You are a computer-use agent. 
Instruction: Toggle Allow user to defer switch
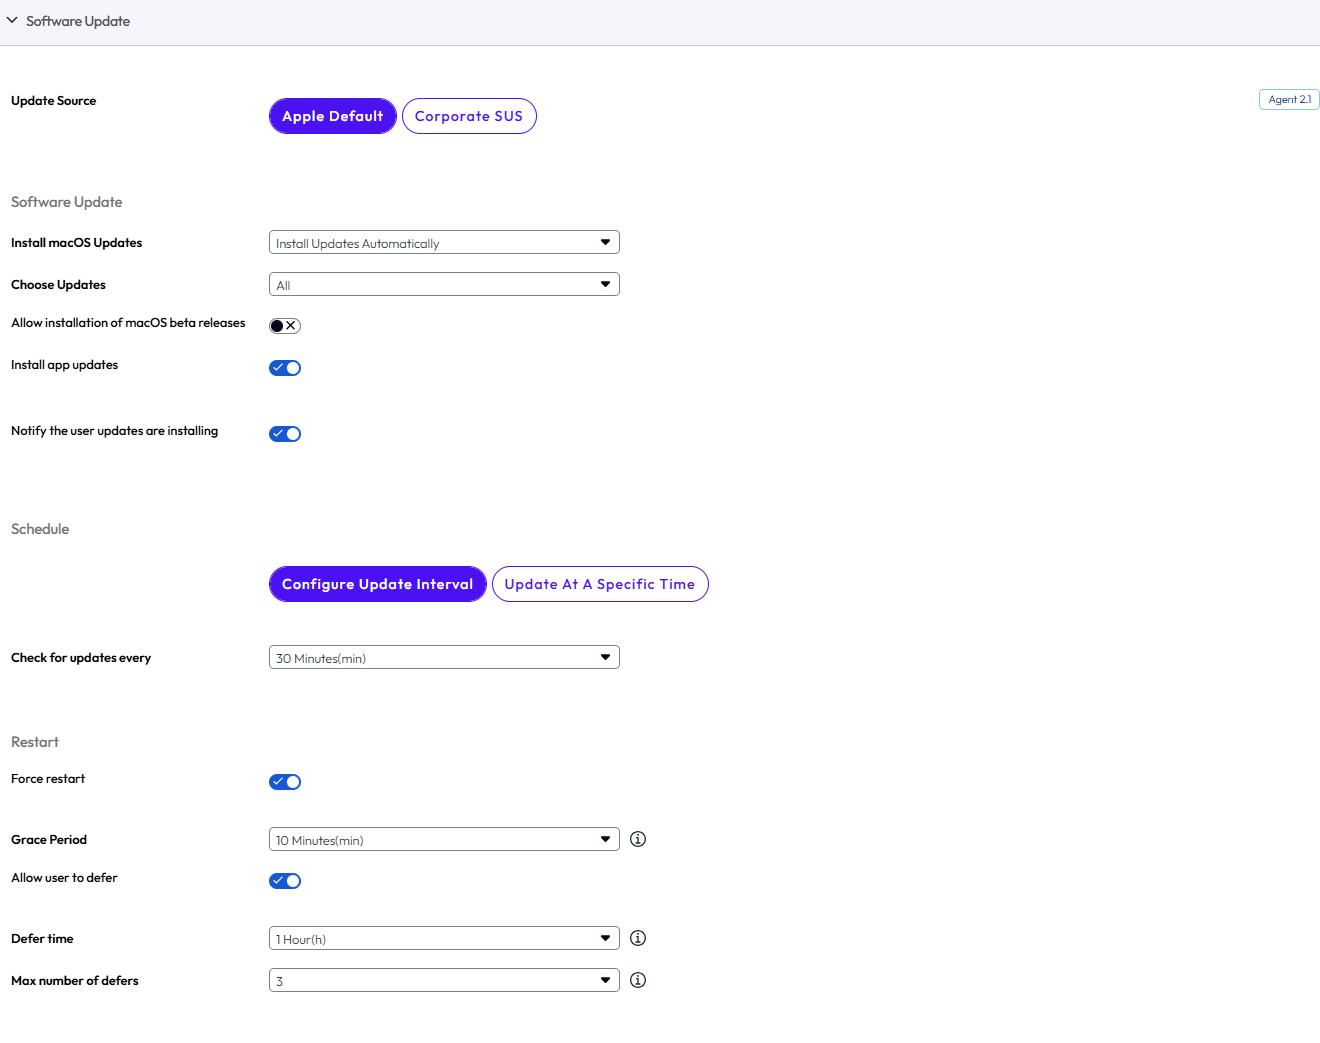tap(285, 881)
